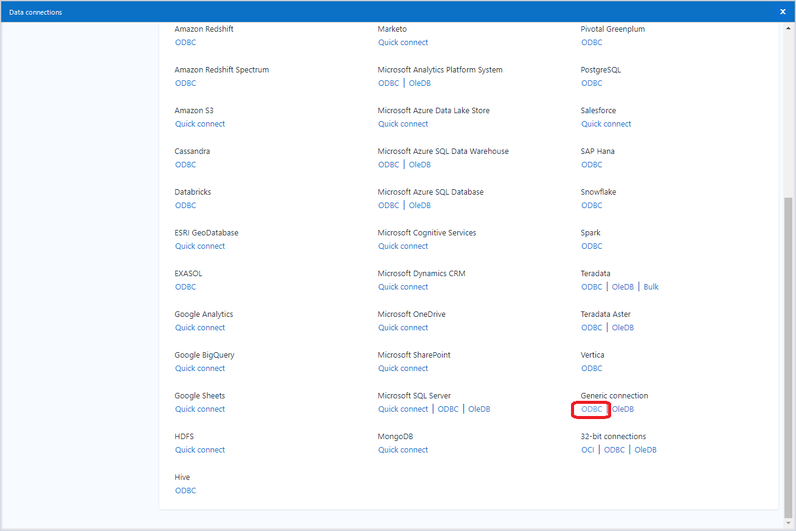
Task: Select ODBC under 32-bit connections
Action: click(614, 450)
